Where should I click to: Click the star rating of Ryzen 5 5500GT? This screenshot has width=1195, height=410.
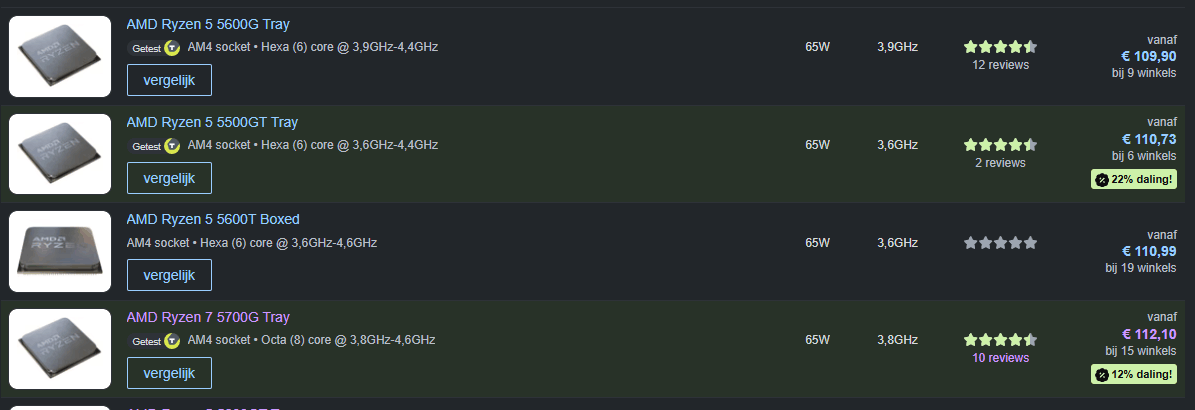1000,145
